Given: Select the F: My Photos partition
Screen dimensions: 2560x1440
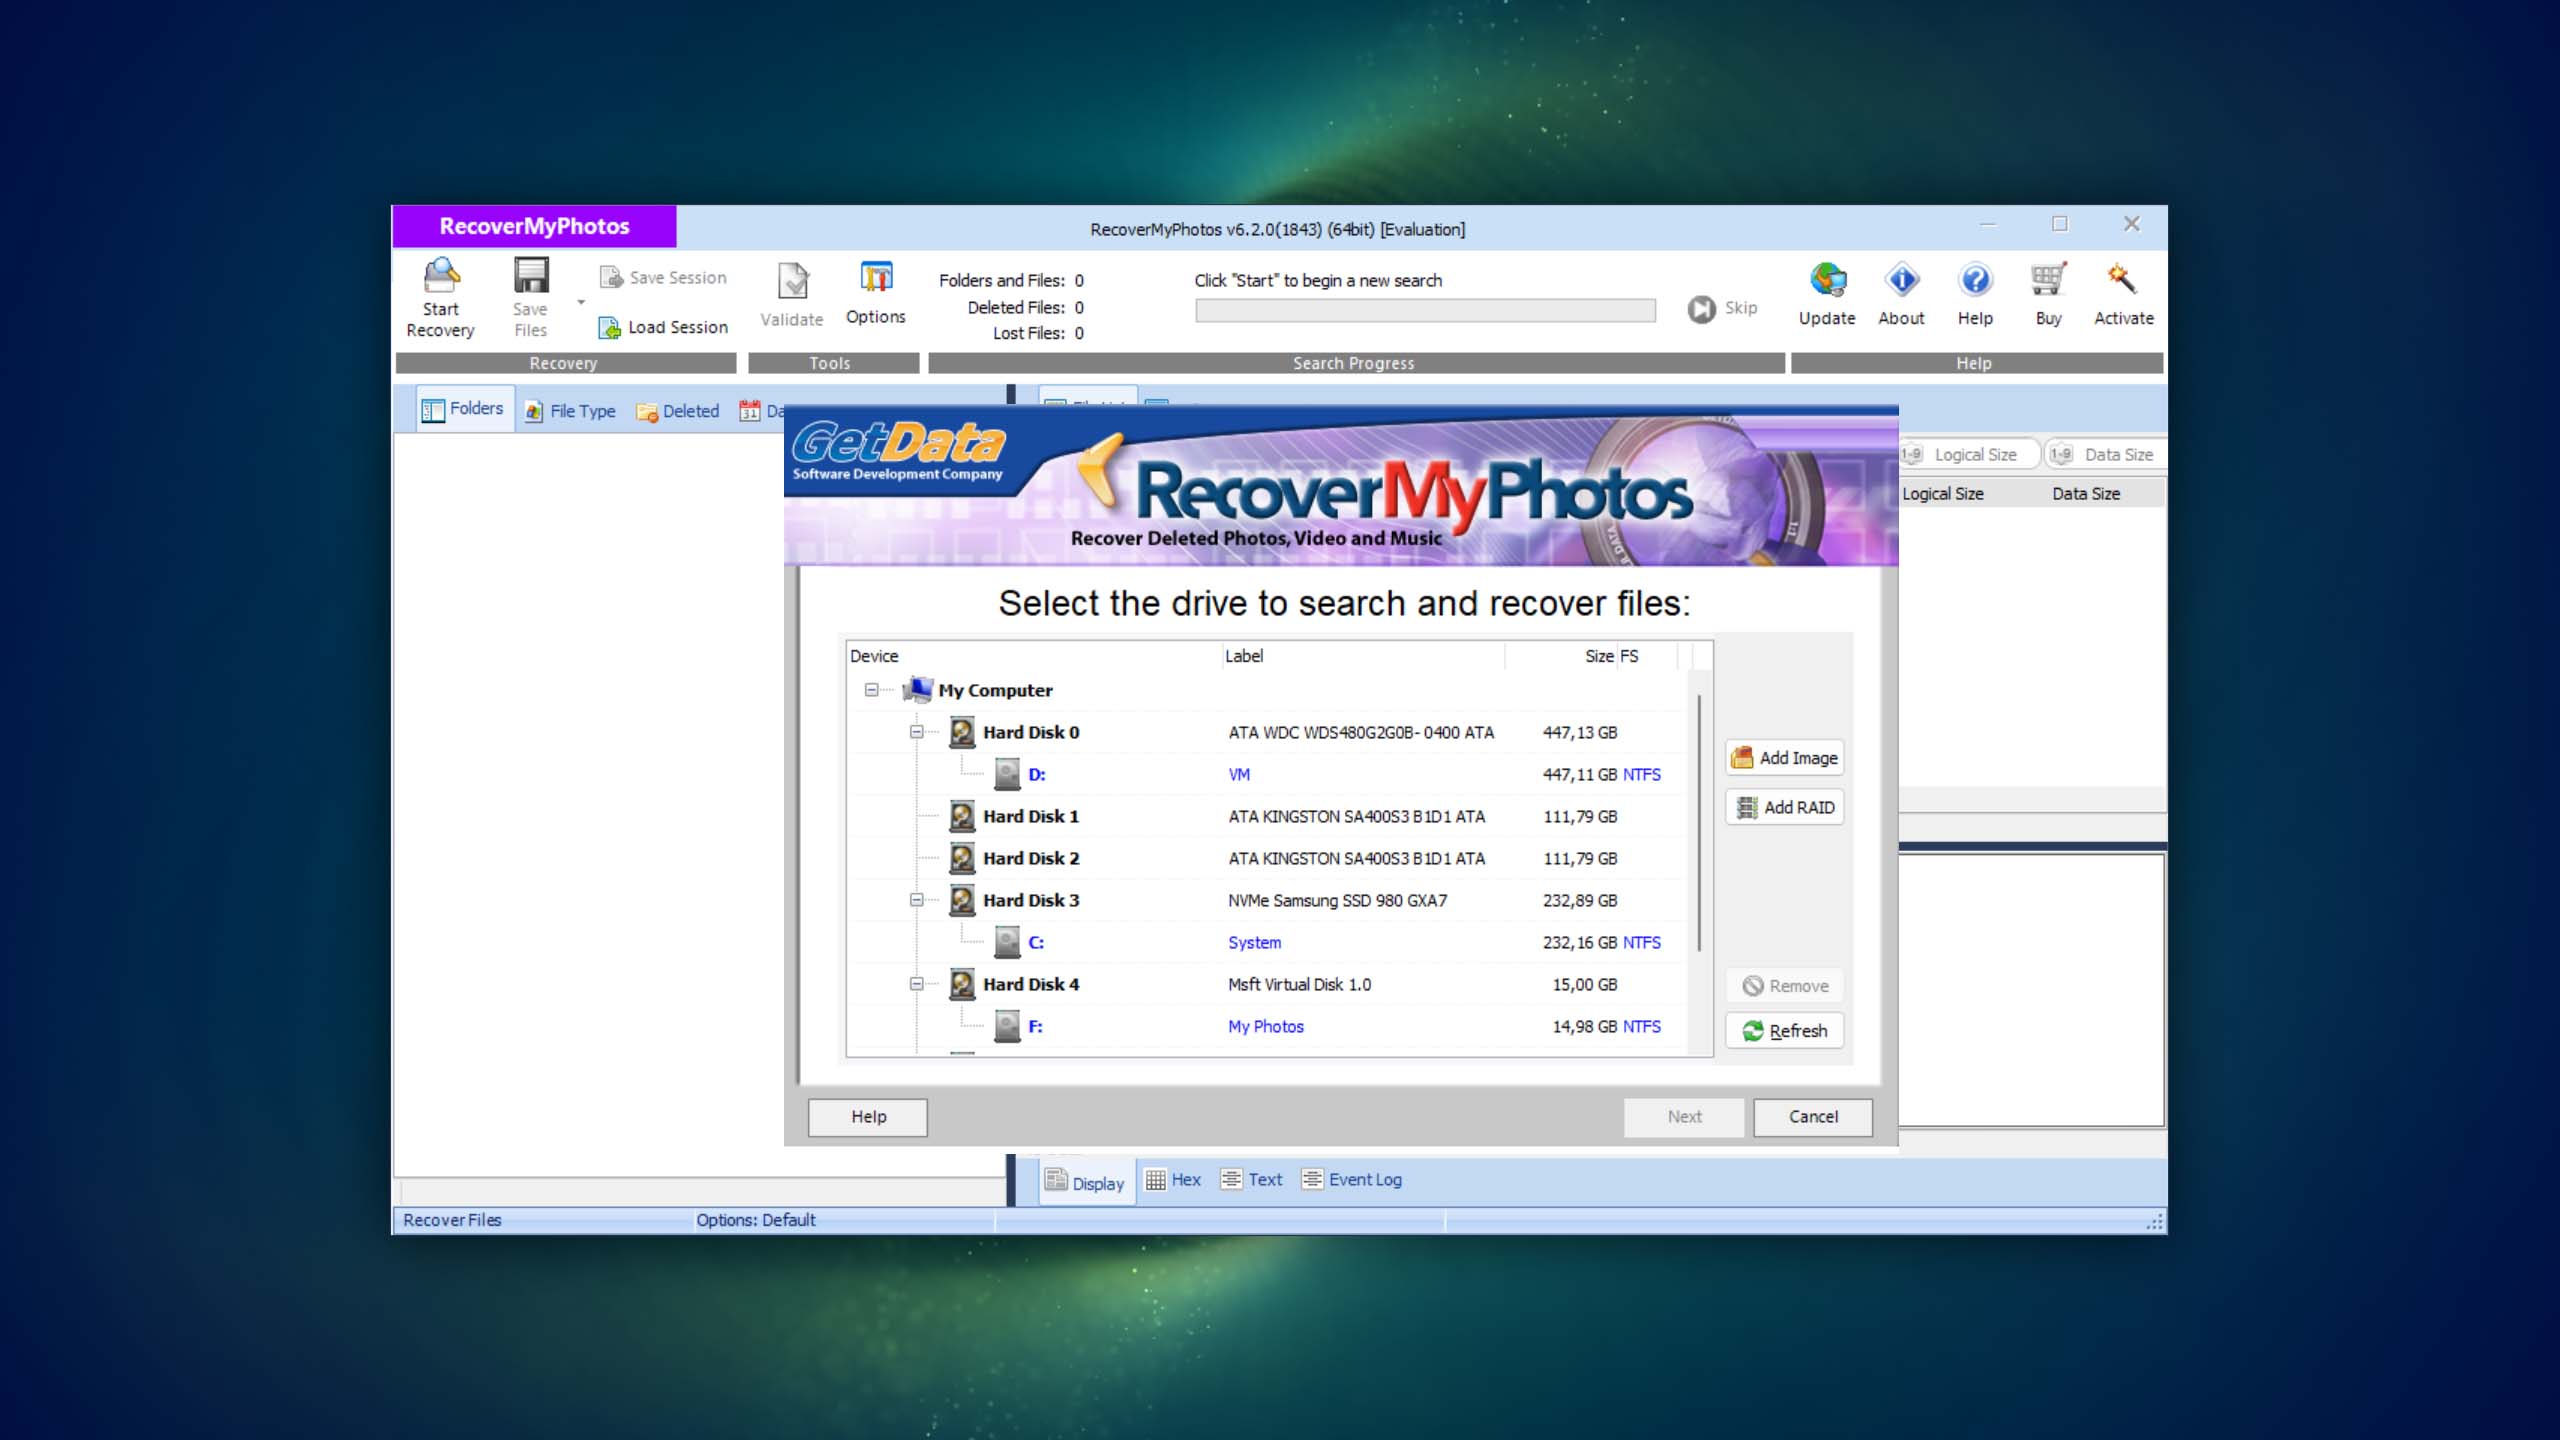Looking at the screenshot, I should click(x=1268, y=1026).
